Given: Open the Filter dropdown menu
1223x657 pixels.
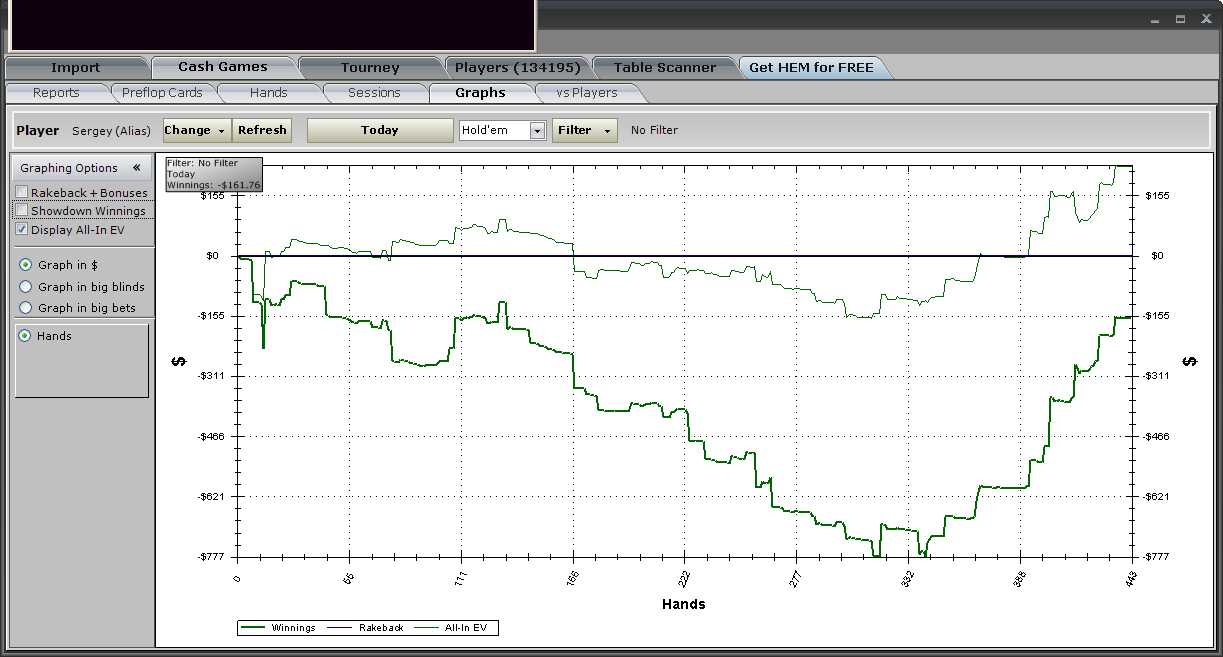Looking at the screenshot, I should tap(584, 130).
